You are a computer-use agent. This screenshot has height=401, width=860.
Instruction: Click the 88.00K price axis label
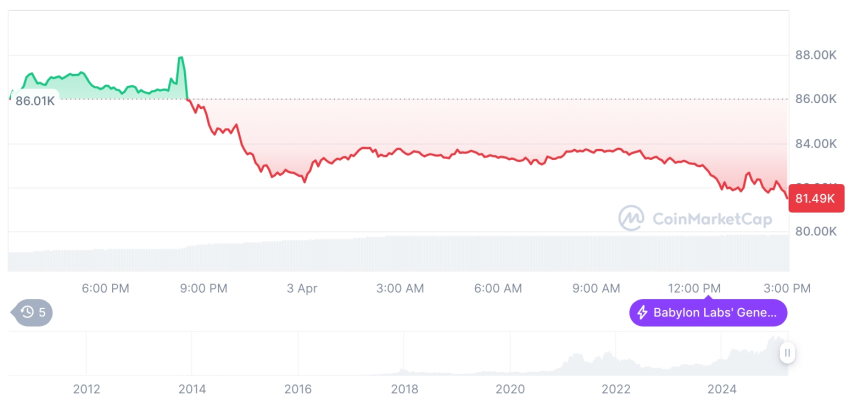815,55
